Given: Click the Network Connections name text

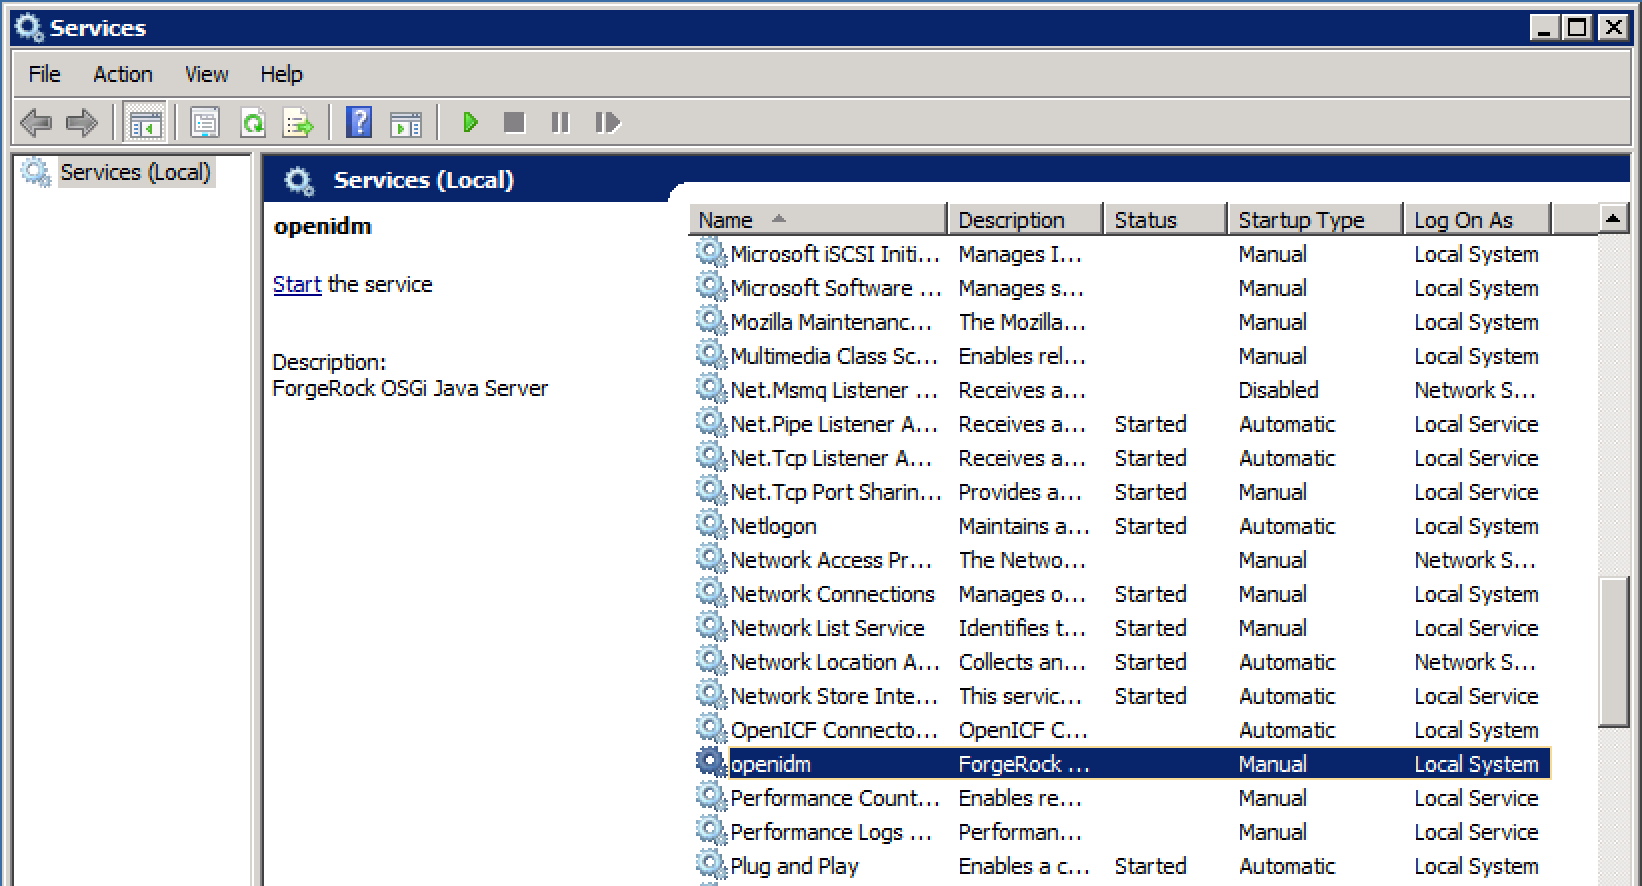Looking at the screenshot, I should [x=833, y=594].
